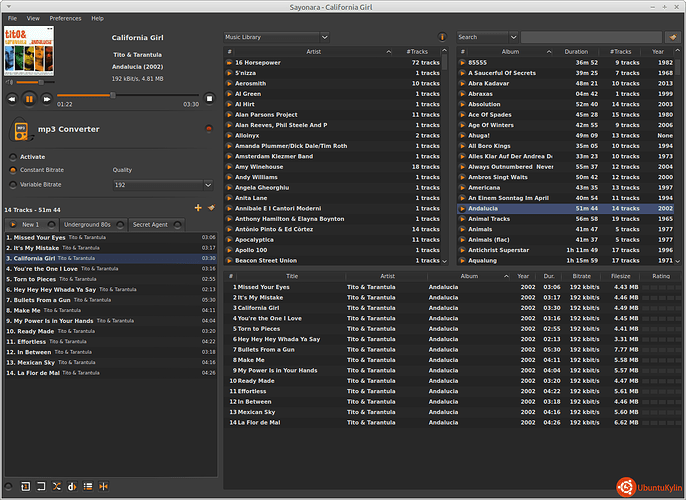686x500 pixels.
Task: Open the Preferences menu
Action: click(65, 18)
